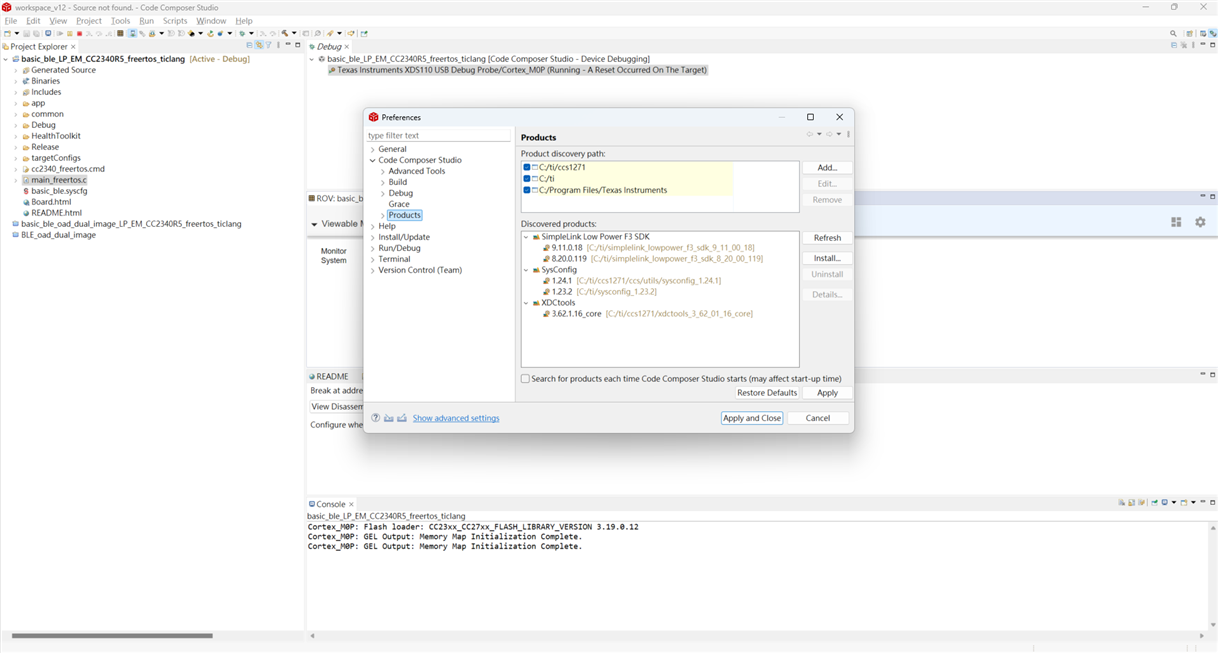Click the import preferences icon
Image resolution: width=1218 pixels, height=653 pixels.
389,418
